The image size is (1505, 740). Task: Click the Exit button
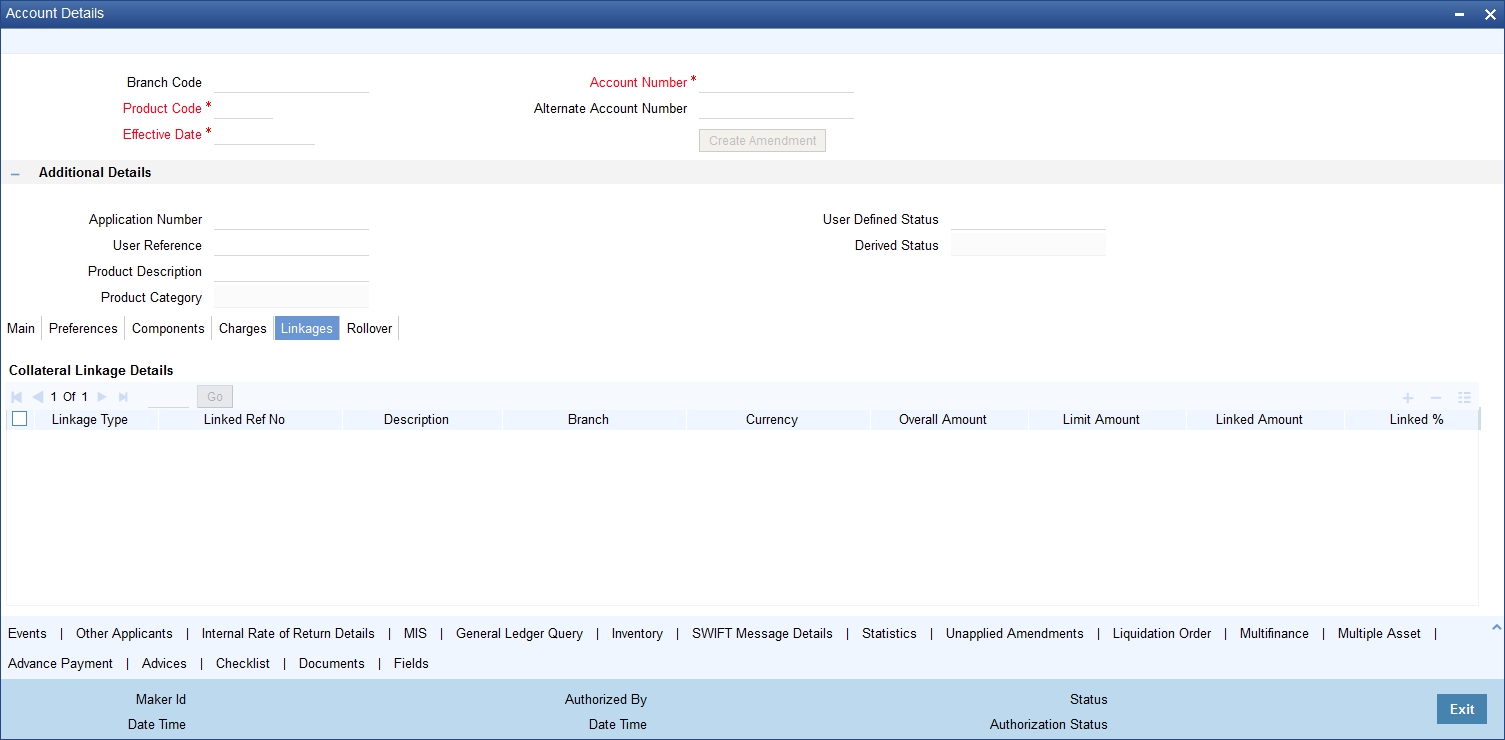[1462, 709]
